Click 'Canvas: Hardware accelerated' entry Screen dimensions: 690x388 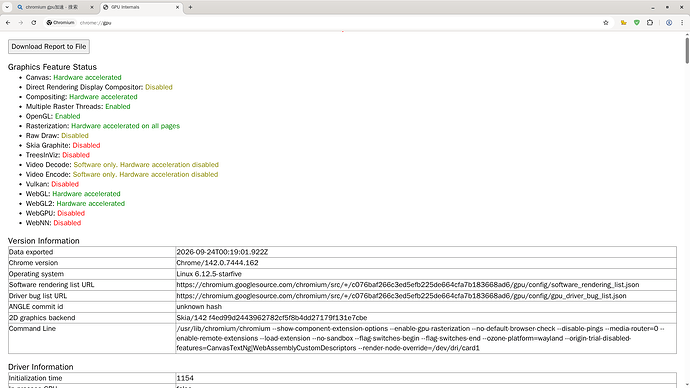point(73,77)
